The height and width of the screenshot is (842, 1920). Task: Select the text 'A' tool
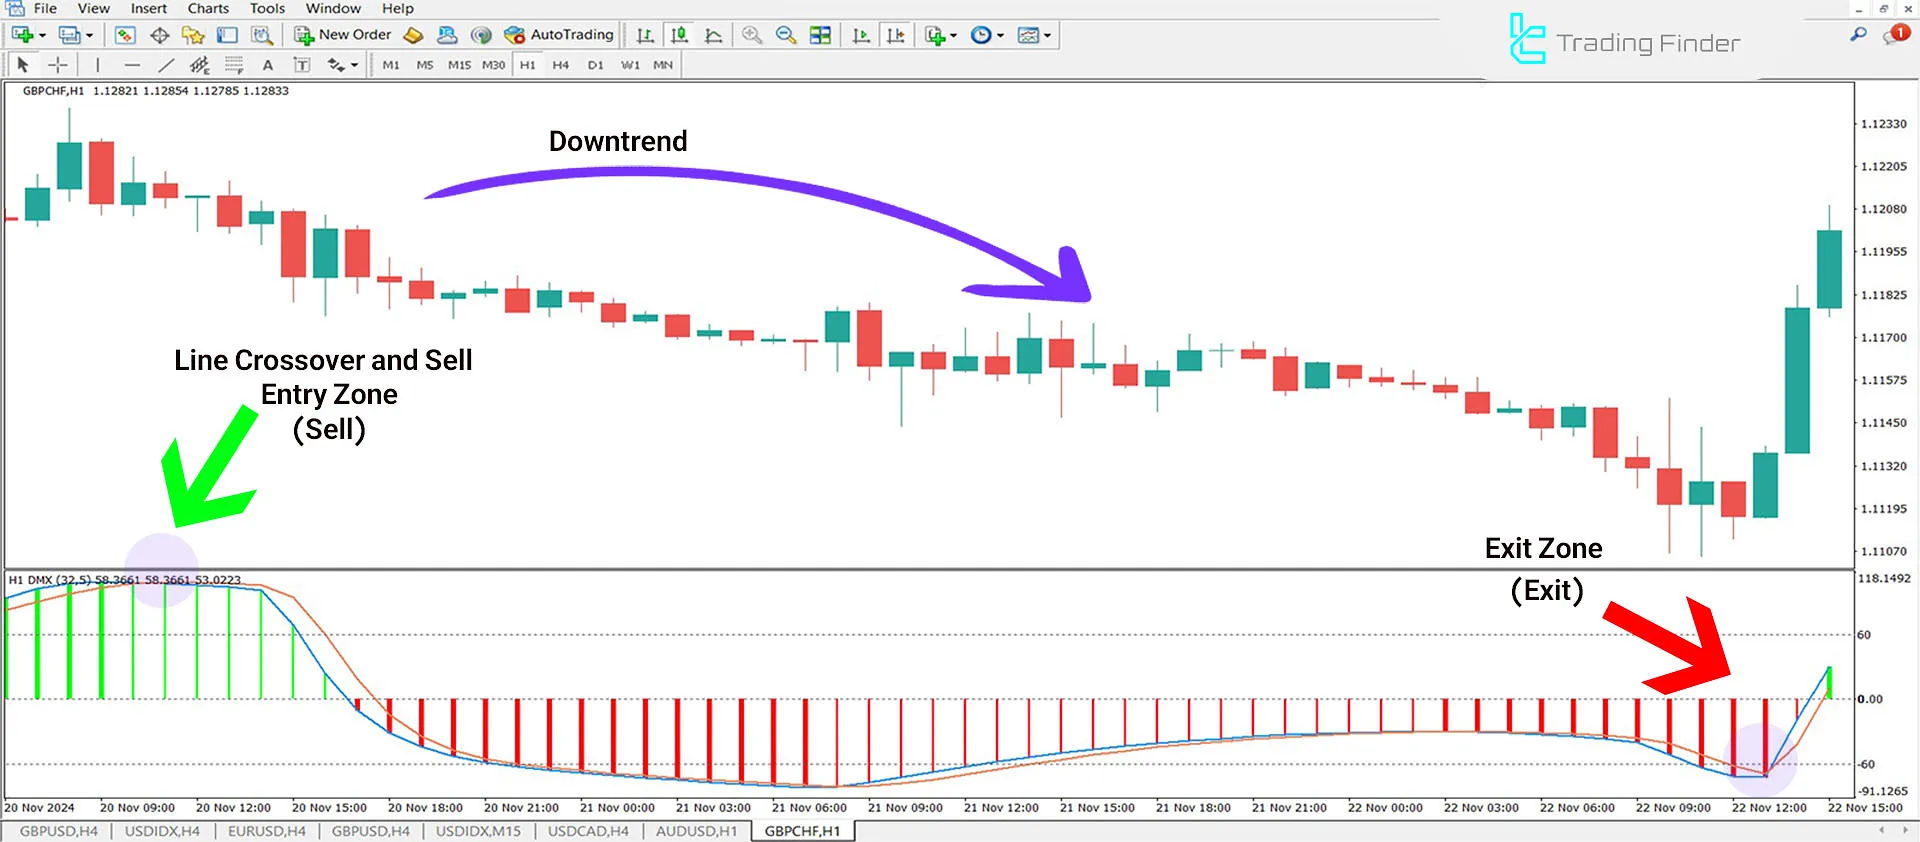(268, 65)
